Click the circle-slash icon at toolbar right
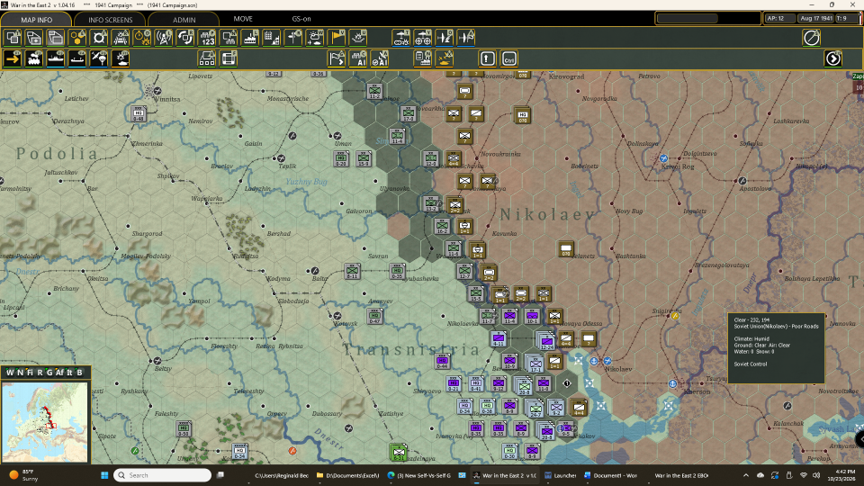The height and width of the screenshot is (486, 864). (x=811, y=38)
